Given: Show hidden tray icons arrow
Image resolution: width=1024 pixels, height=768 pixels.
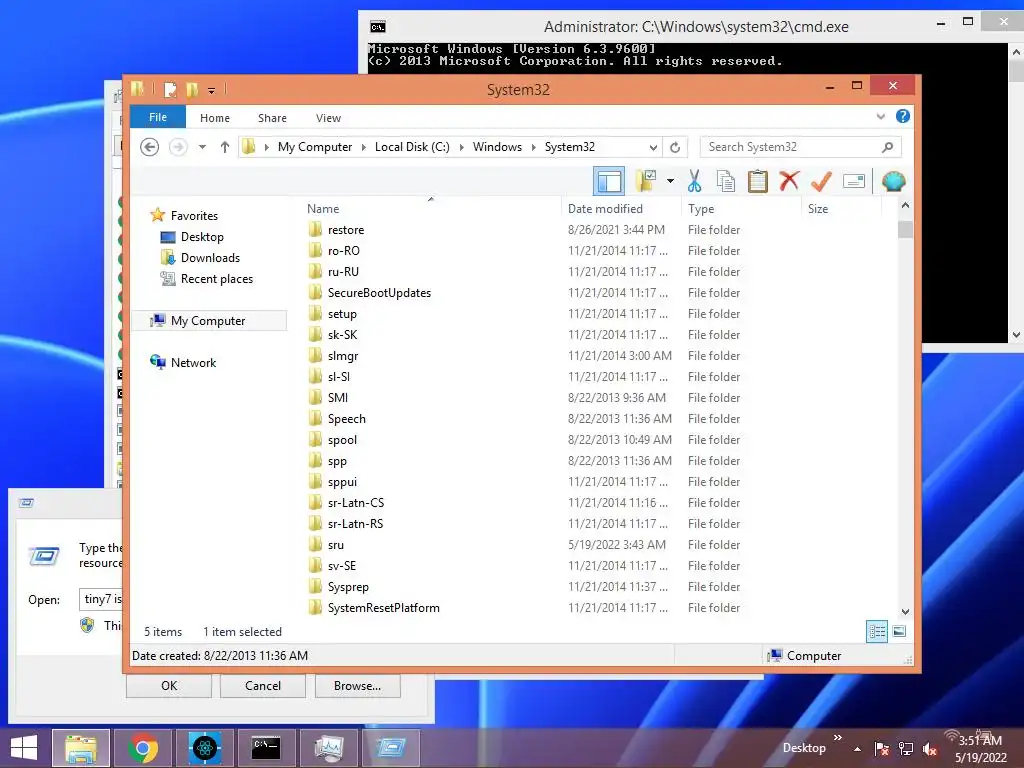Looking at the screenshot, I should pyautogui.click(x=857, y=749).
